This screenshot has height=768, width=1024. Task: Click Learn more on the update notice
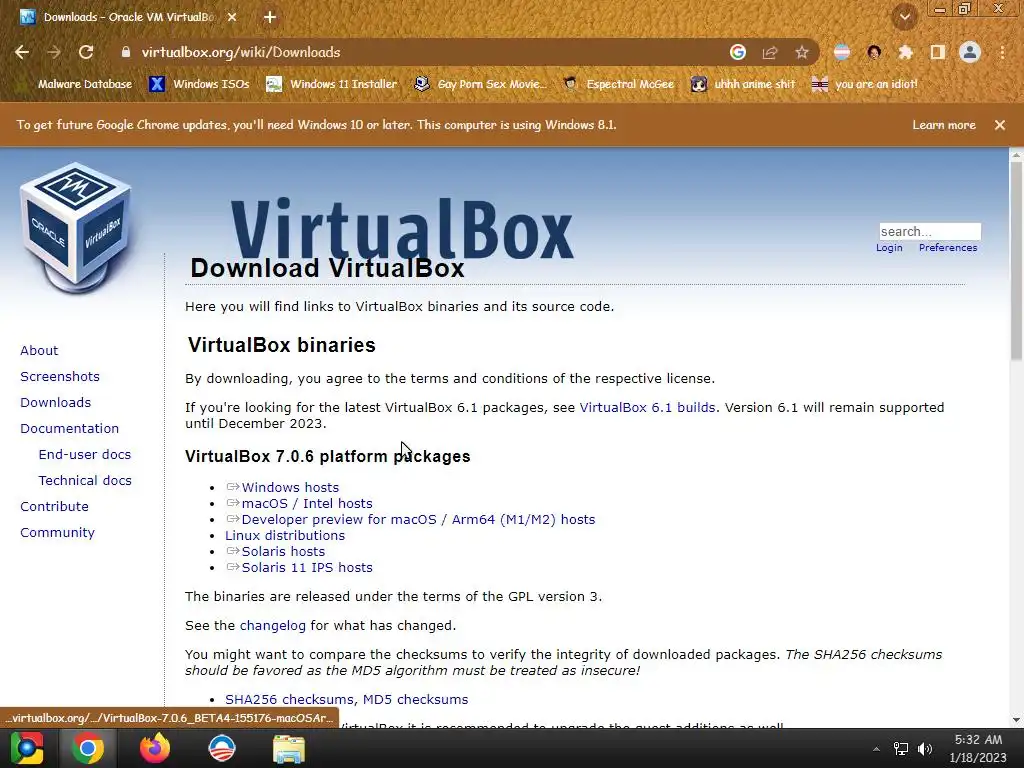[x=944, y=125]
